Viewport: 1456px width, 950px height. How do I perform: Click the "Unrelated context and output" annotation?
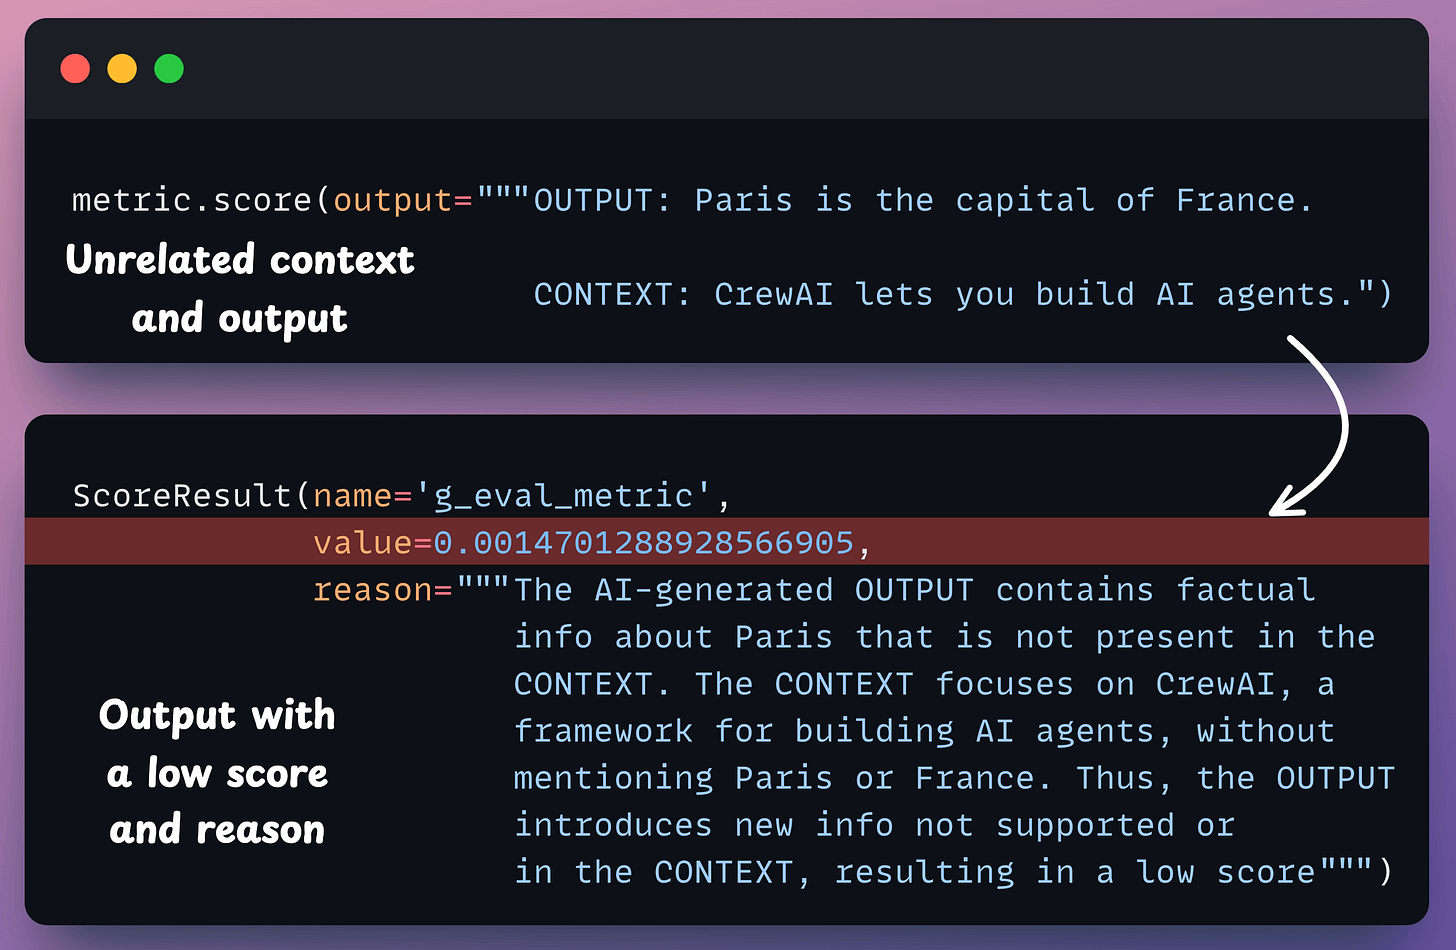[x=240, y=288]
